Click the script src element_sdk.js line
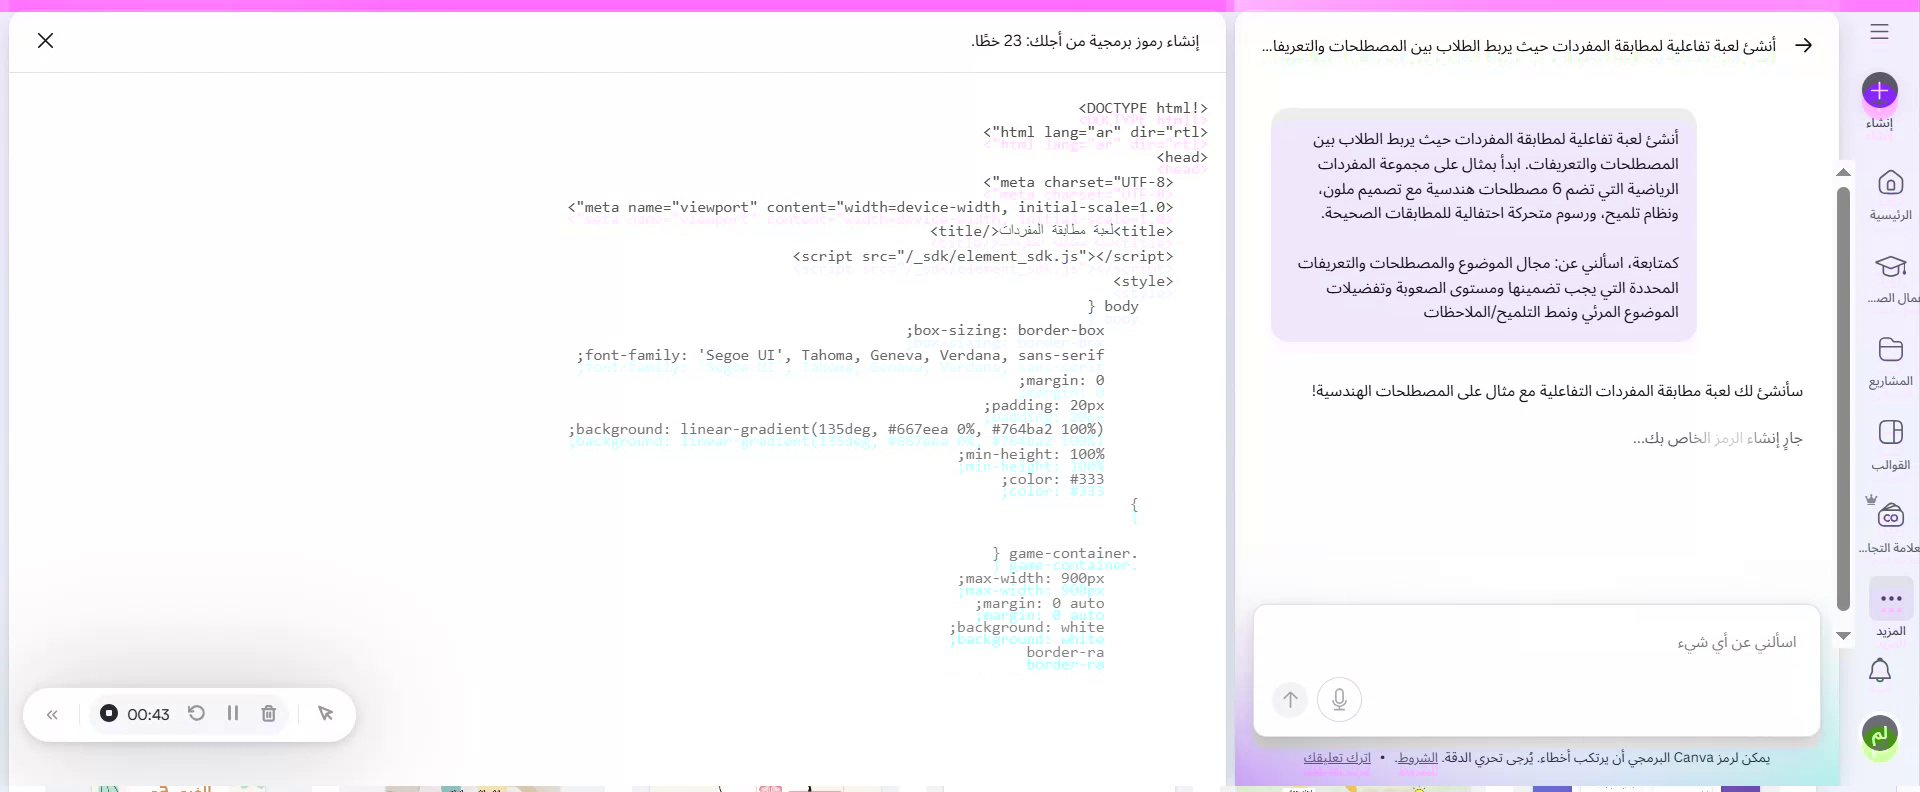Screen dimensions: 1920x792 coord(983,256)
